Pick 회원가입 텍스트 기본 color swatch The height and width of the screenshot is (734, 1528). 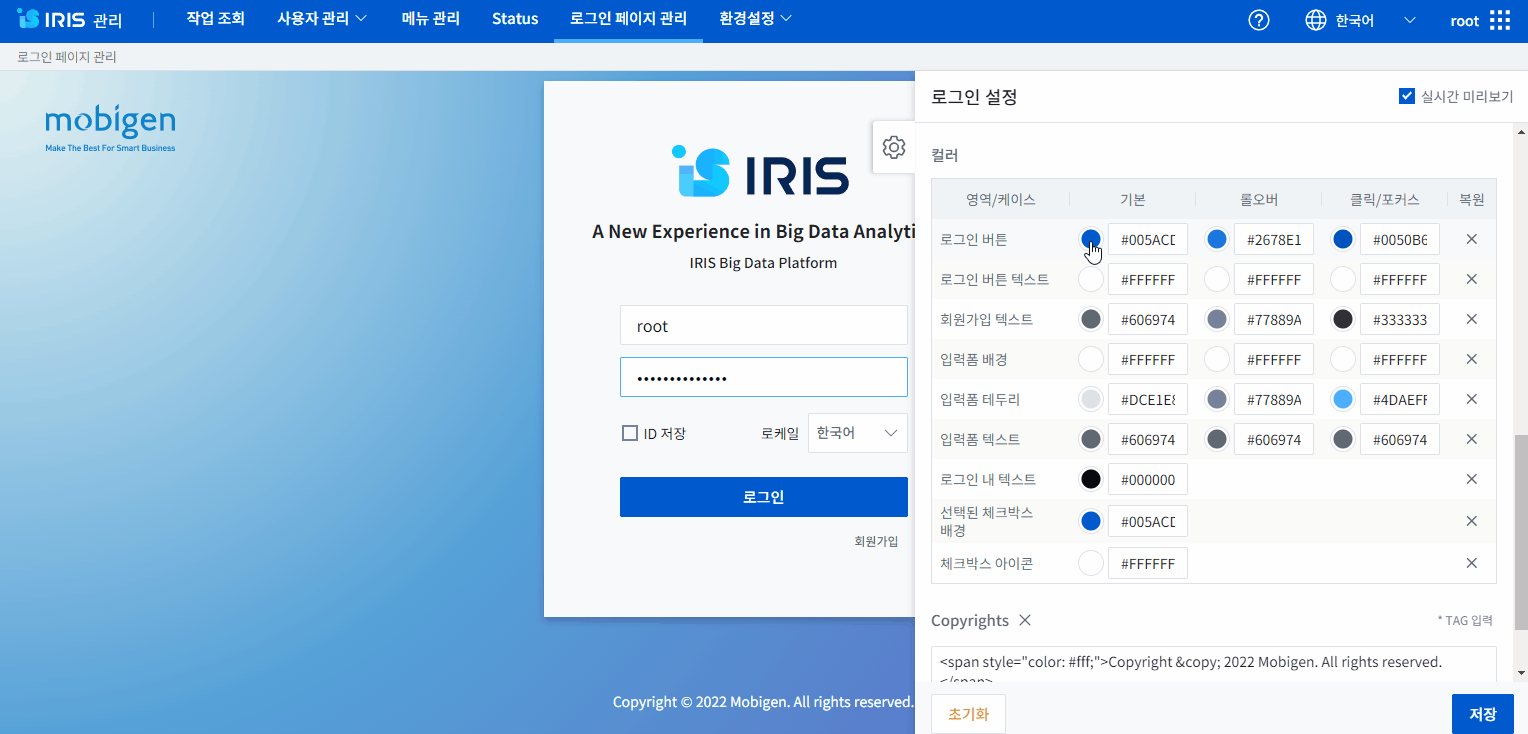click(x=1091, y=319)
